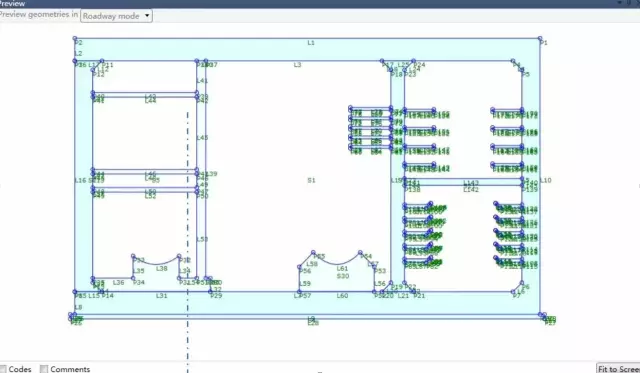The image size is (640, 373).
Task: Click the Fit to Screen button
Action: (x=618, y=369)
